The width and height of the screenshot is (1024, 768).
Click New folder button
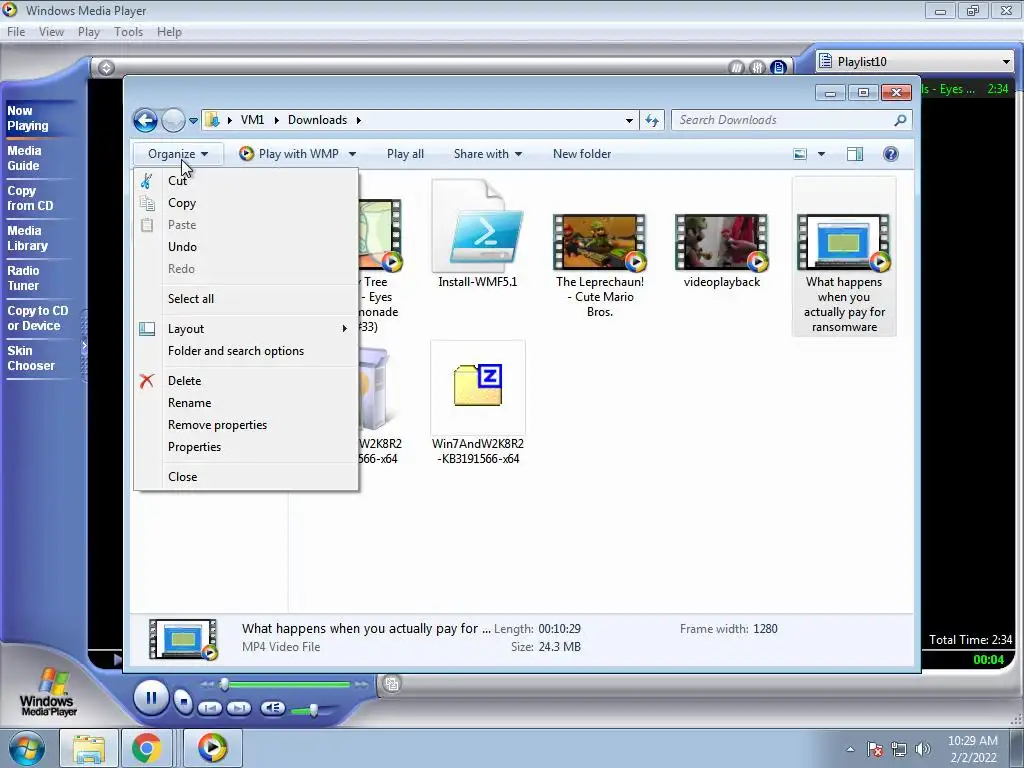click(x=582, y=154)
